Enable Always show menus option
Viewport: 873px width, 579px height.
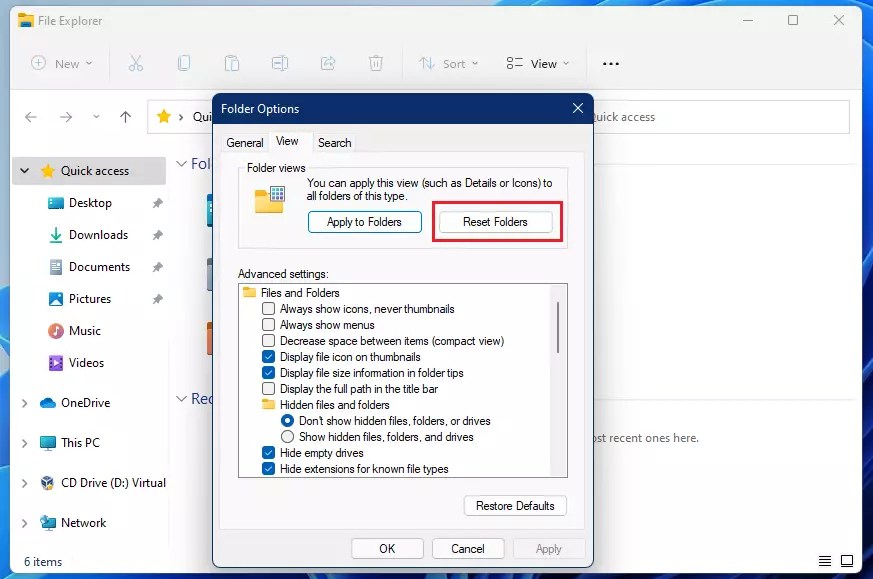click(268, 324)
